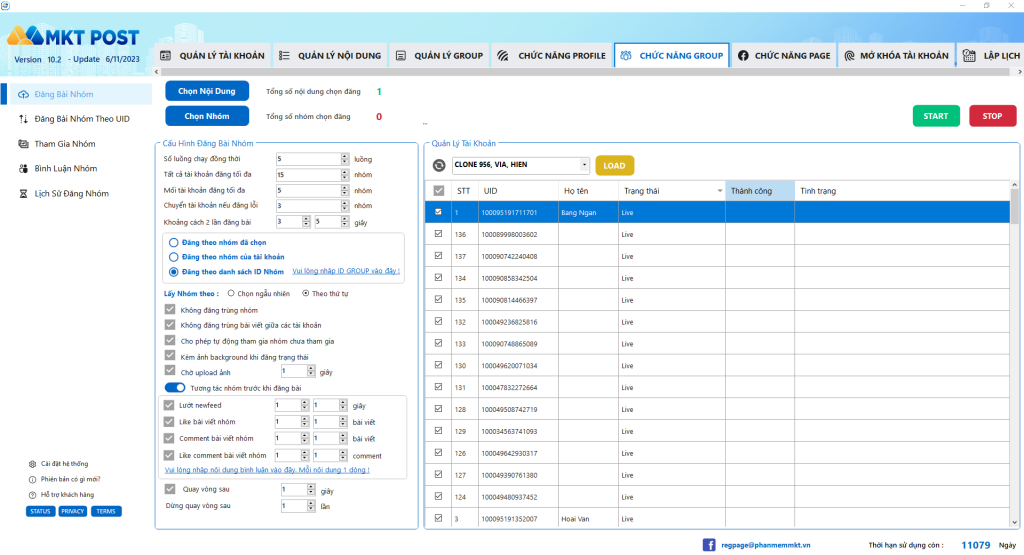Click the green START button
Viewport: 1024px width, 555px height.
936,116
